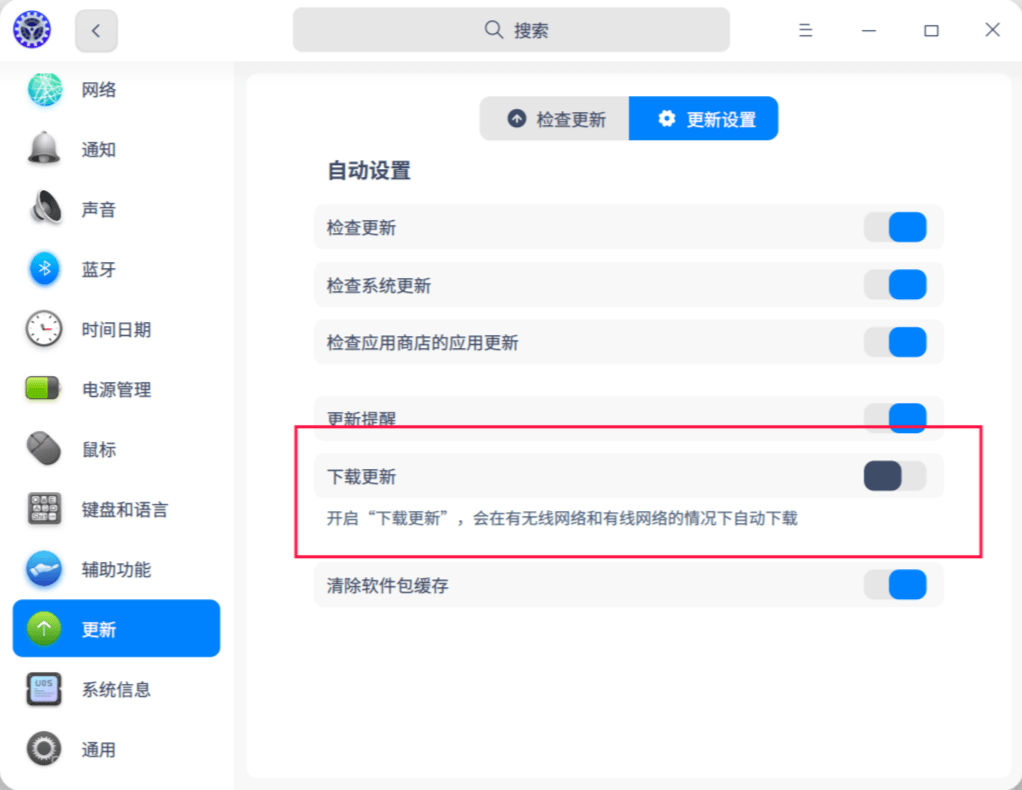Select the 时间日期 (Date & Time) icon
Screen dimensions: 1022x790
[x=44, y=329]
